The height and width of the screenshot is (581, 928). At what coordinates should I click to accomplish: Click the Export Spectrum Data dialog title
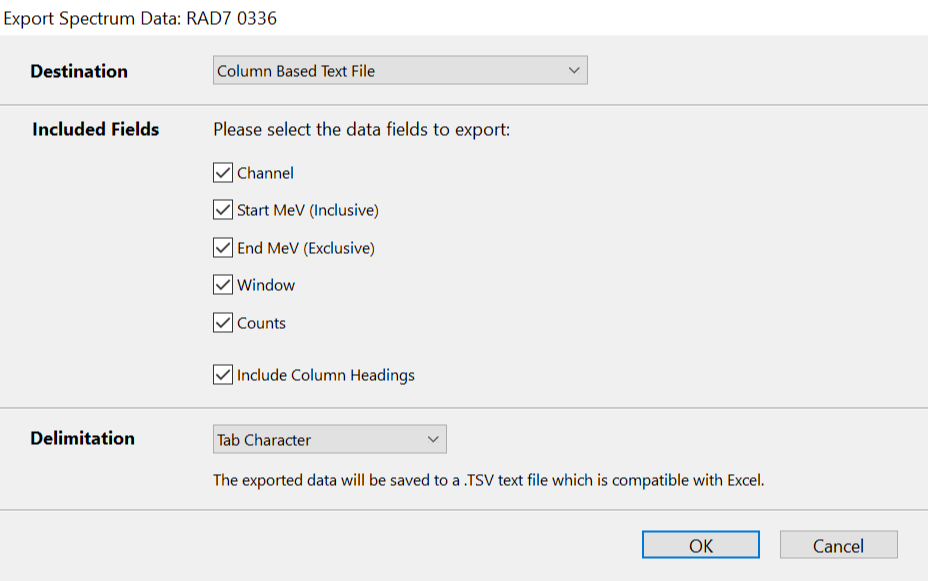(141, 17)
